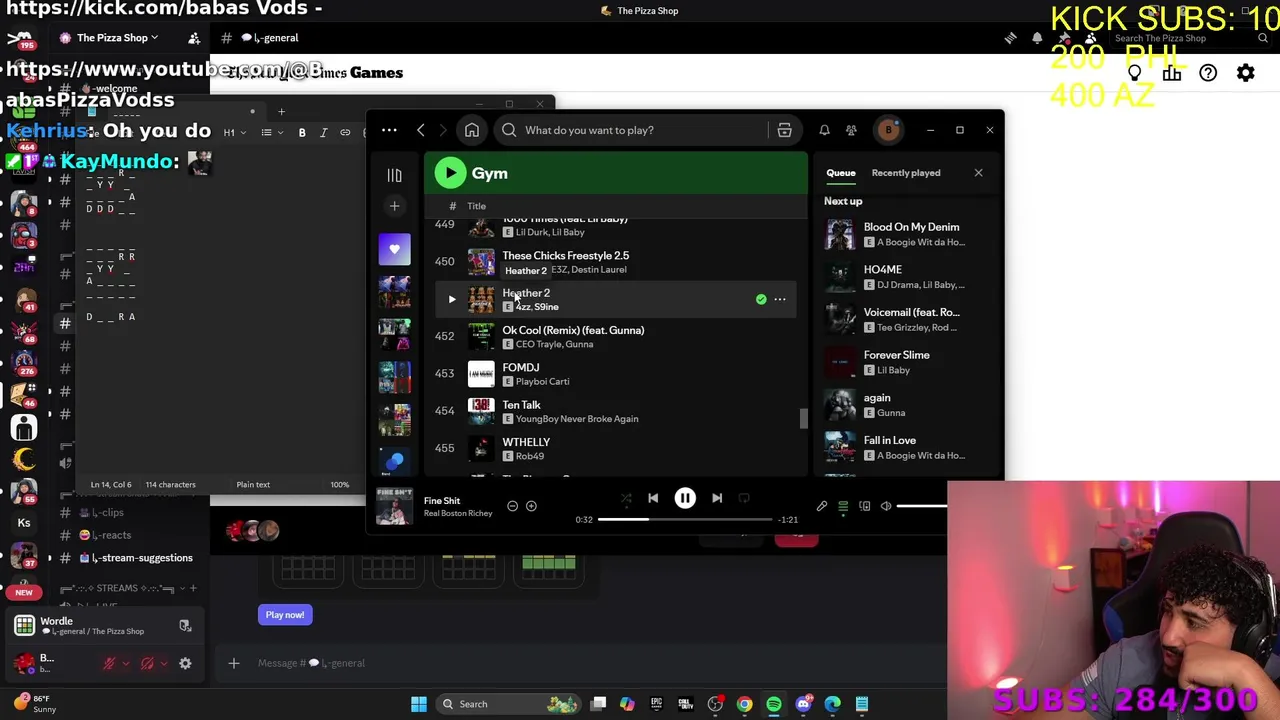Toggle bold in the notes editor
Image resolution: width=1280 pixels, height=720 pixels.
click(x=302, y=133)
